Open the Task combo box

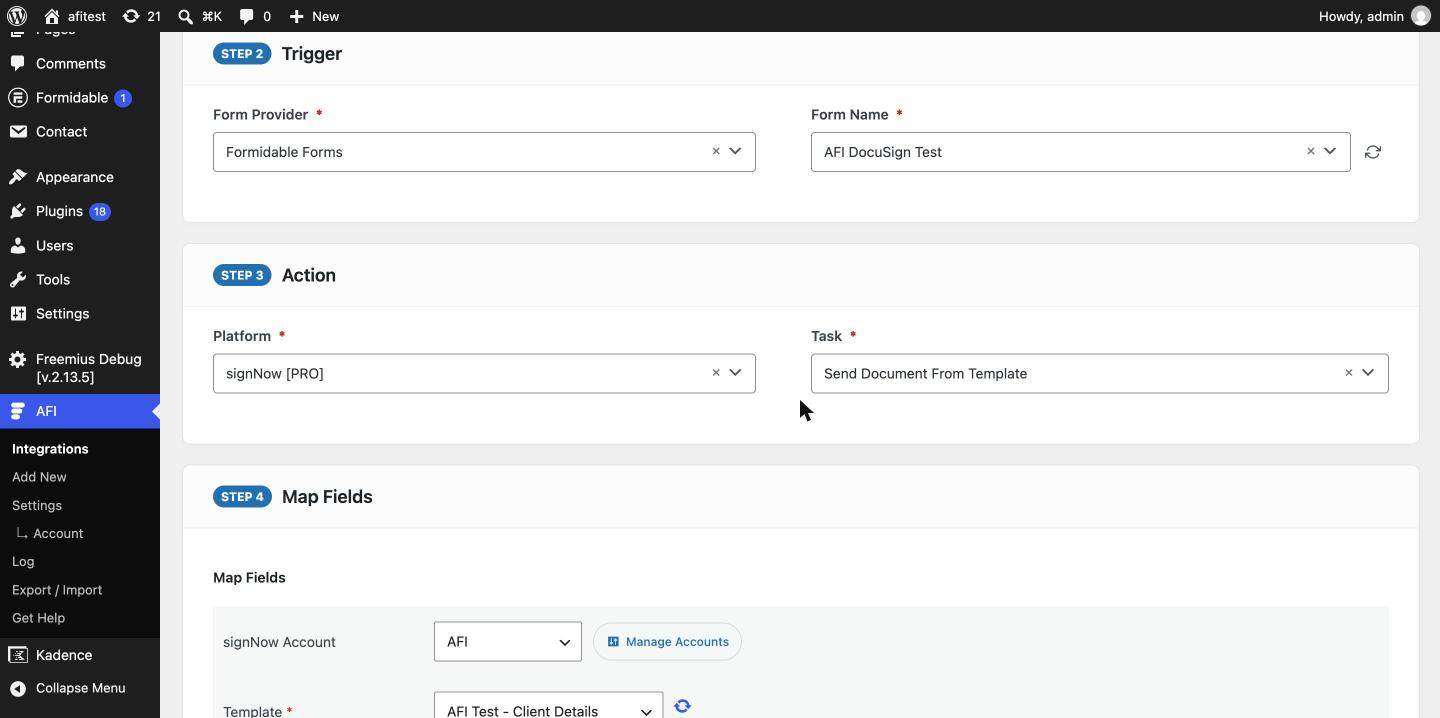[1100, 373]
